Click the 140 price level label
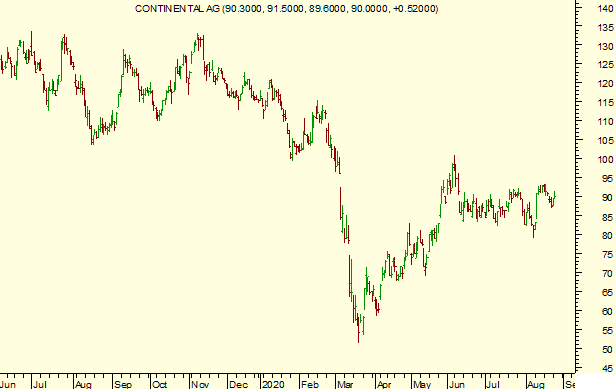 pos(605,8)
